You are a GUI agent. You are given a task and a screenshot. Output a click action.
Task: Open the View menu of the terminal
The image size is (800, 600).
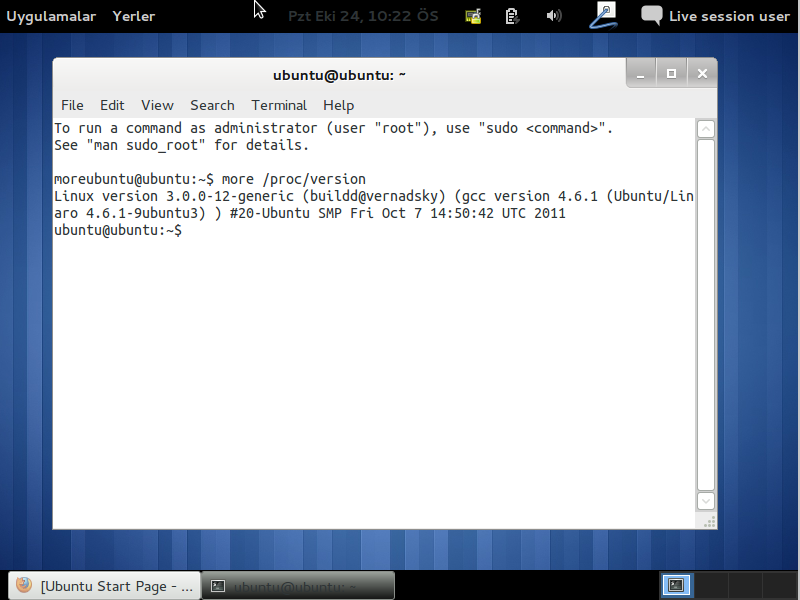click(x=156, y=105)
